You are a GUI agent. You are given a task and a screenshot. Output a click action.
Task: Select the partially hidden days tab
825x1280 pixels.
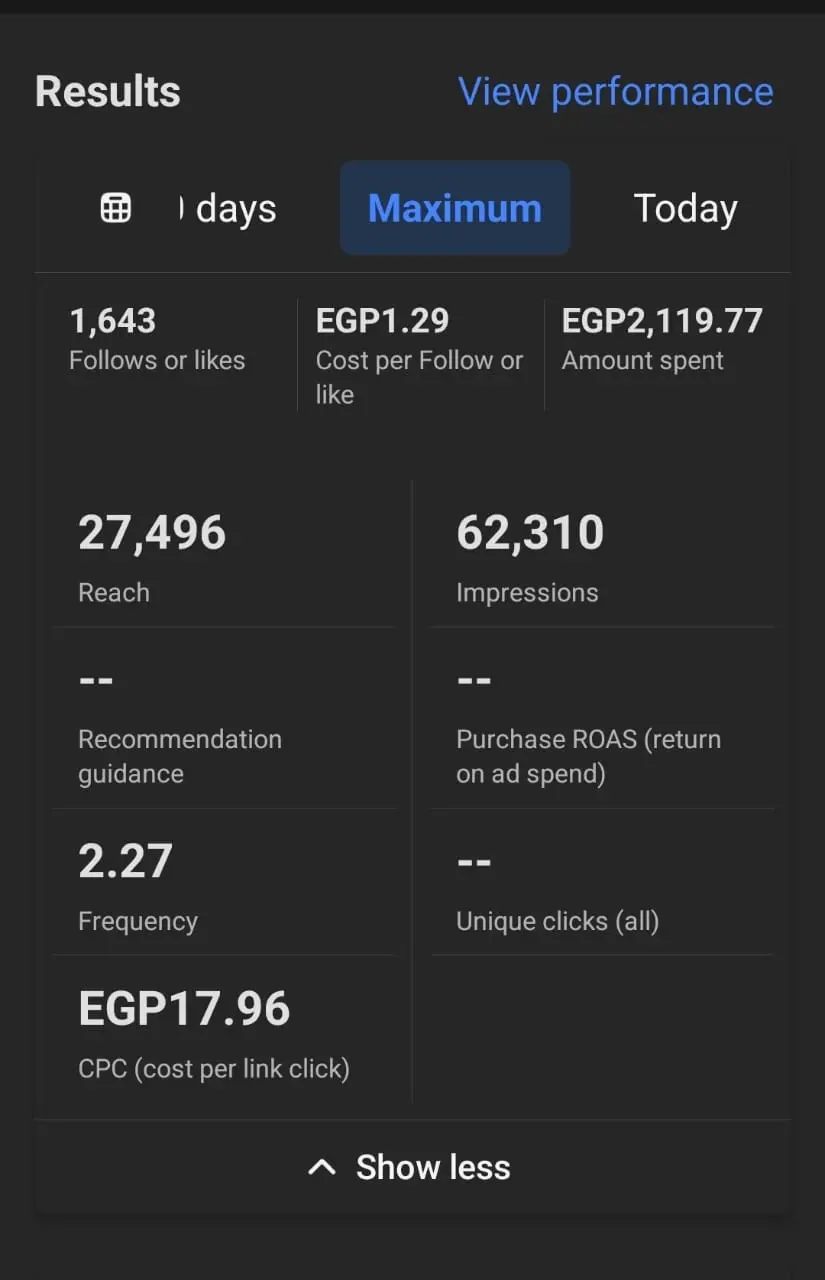pyautogui.click(x=231, y=209)
